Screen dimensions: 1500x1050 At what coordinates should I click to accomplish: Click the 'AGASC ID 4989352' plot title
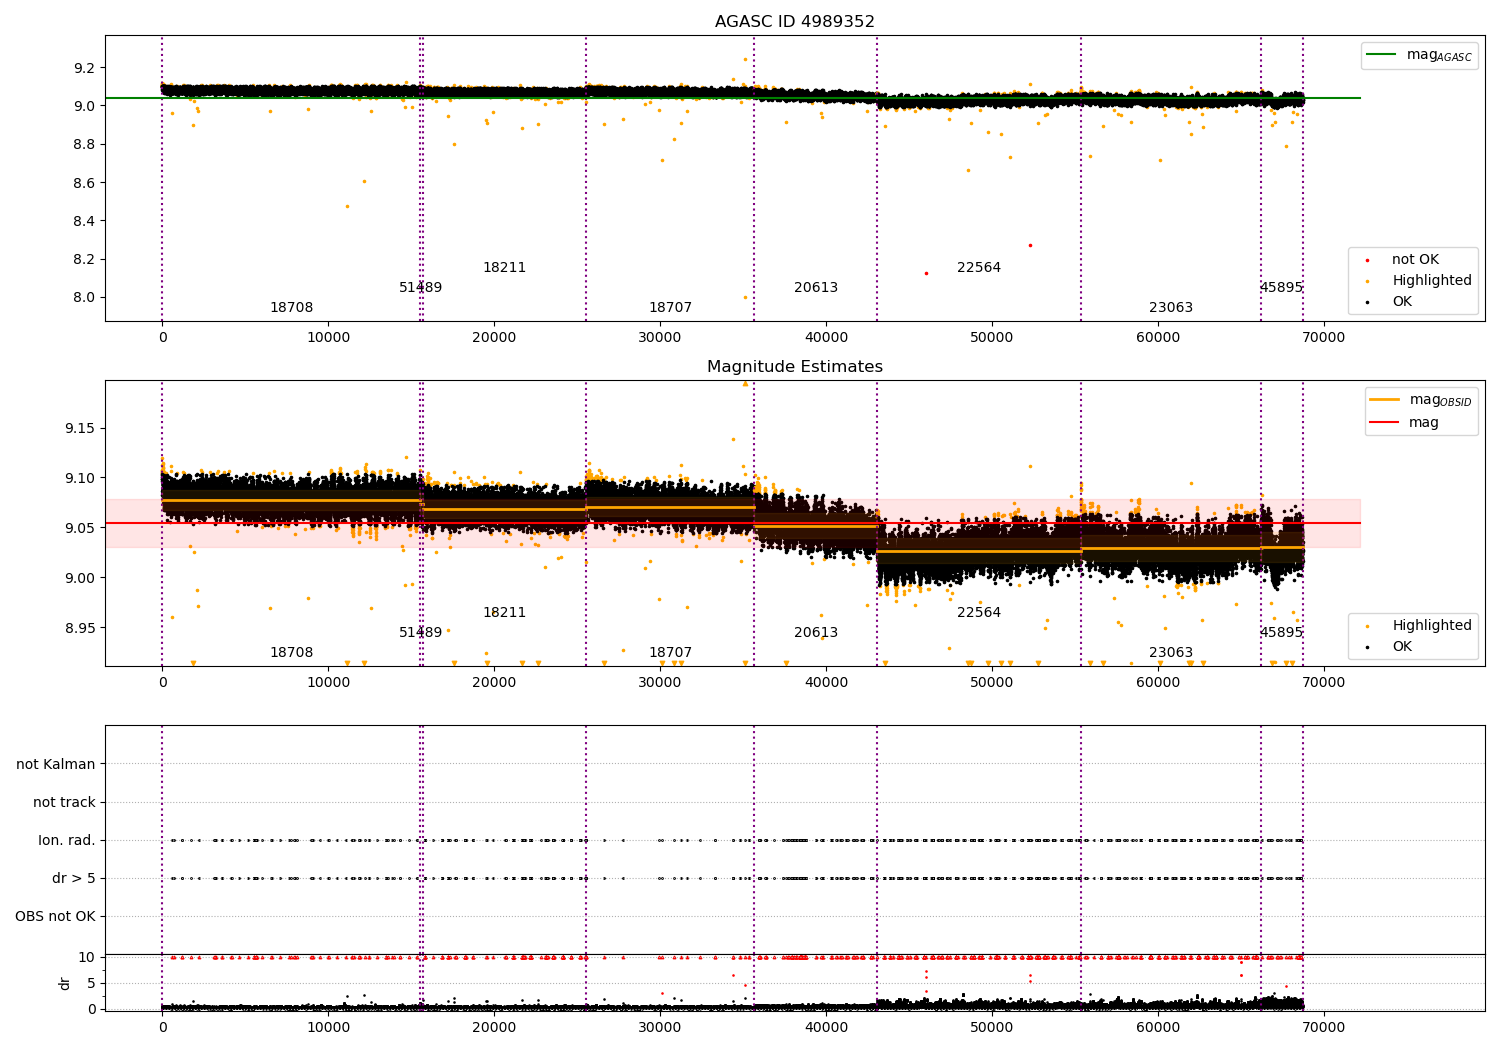pyautogui.click(x=794, y=22)
